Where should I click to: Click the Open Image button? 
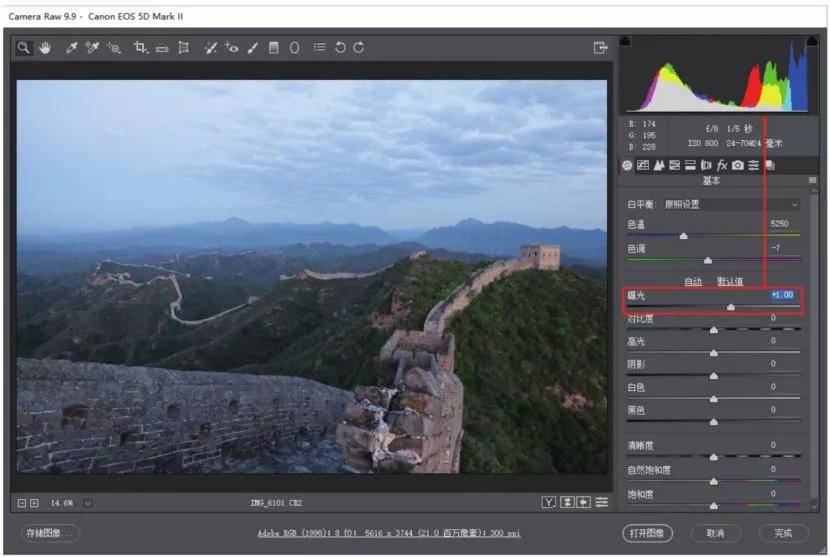point(647,533)
